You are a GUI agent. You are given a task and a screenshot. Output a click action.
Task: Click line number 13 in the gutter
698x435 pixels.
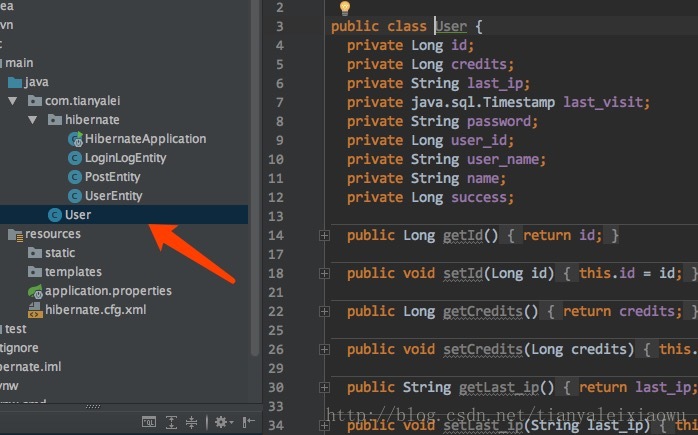click(x=276, y=216)
